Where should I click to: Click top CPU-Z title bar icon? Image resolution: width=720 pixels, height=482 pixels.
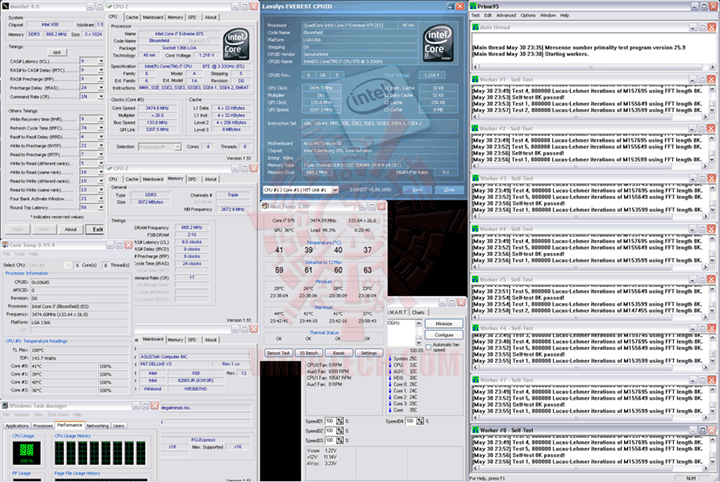pos(109,6)
